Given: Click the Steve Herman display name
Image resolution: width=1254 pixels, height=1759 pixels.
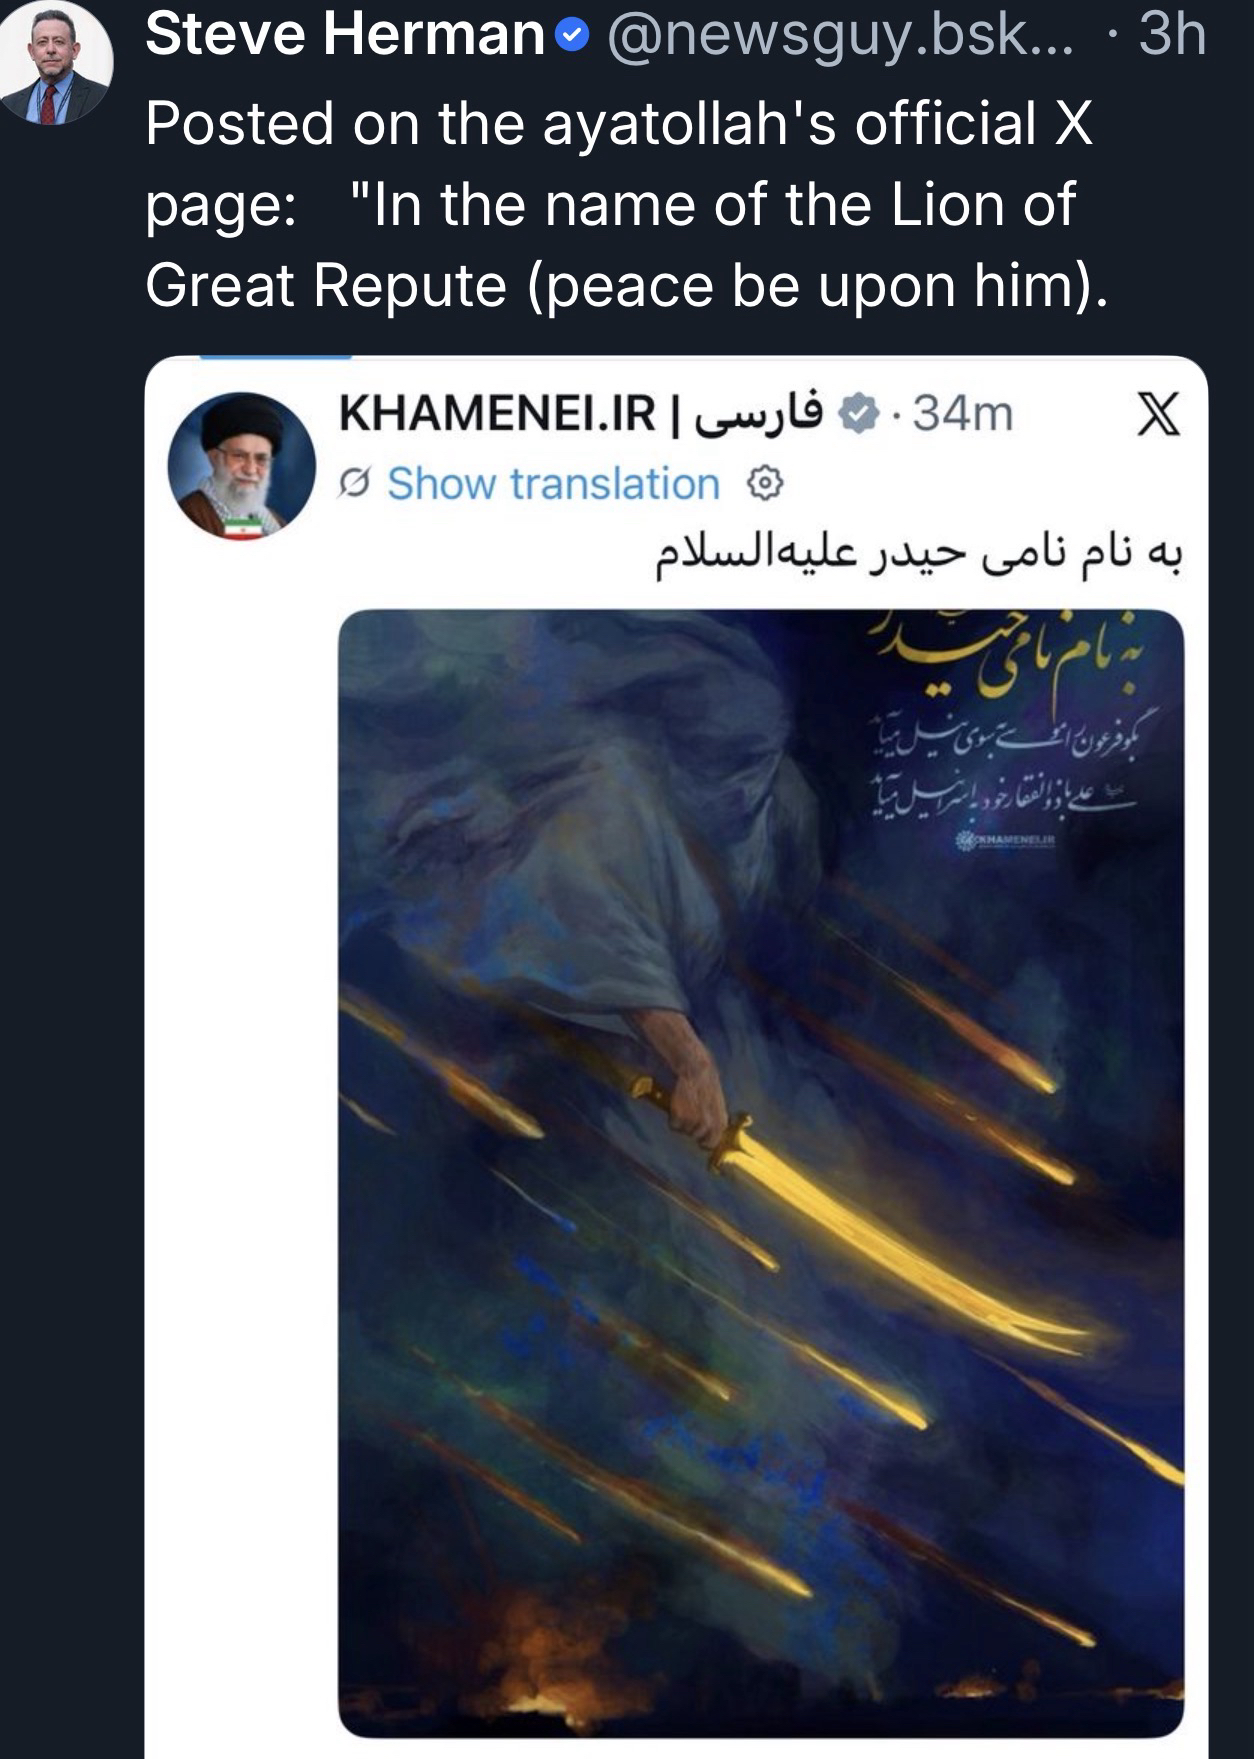Looking at the screenshot, I should [x=345, y=35].
